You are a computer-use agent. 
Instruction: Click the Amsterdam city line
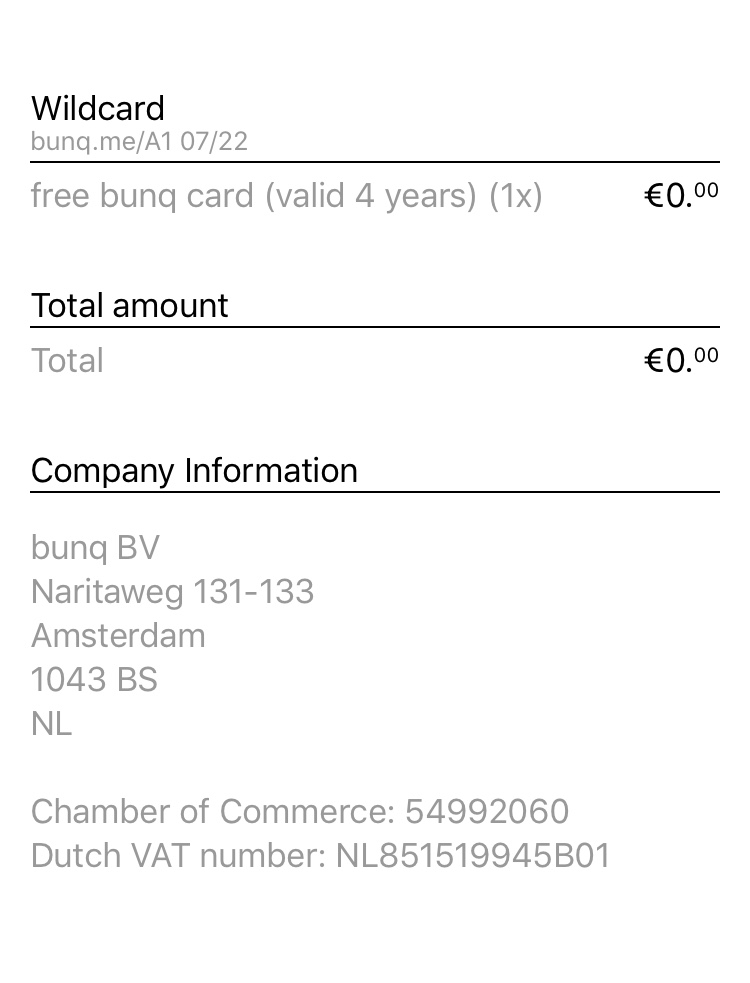[x=118, y=636]
